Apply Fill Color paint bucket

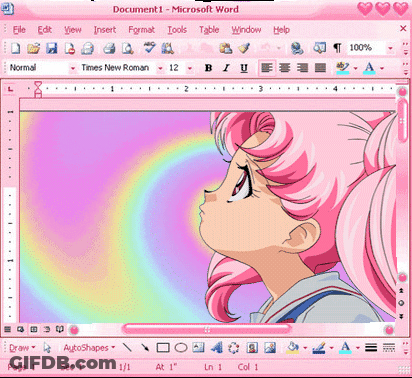click(x=293, y=348)
